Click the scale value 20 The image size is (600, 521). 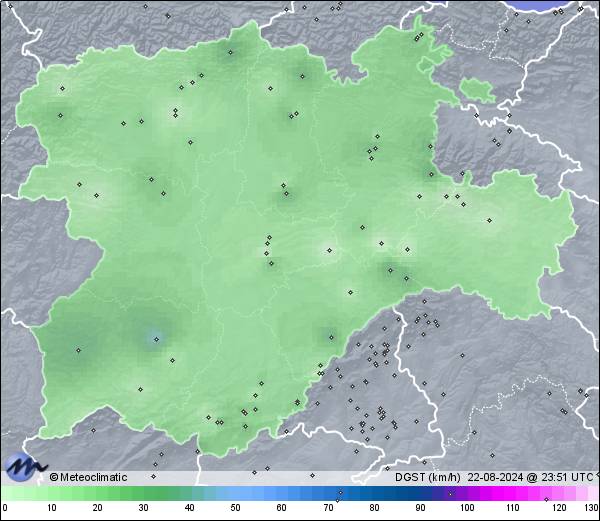pyautogui.click(x=98, y=508)
